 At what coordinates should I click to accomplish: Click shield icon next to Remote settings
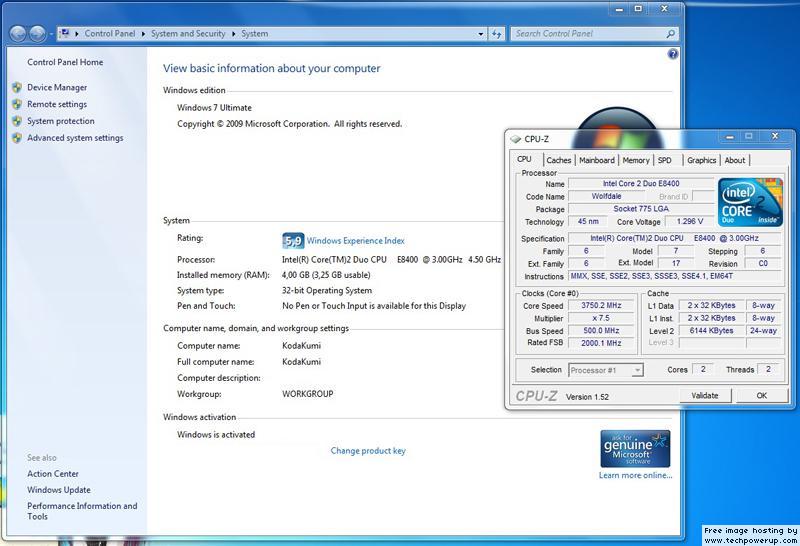pos(17,104)
